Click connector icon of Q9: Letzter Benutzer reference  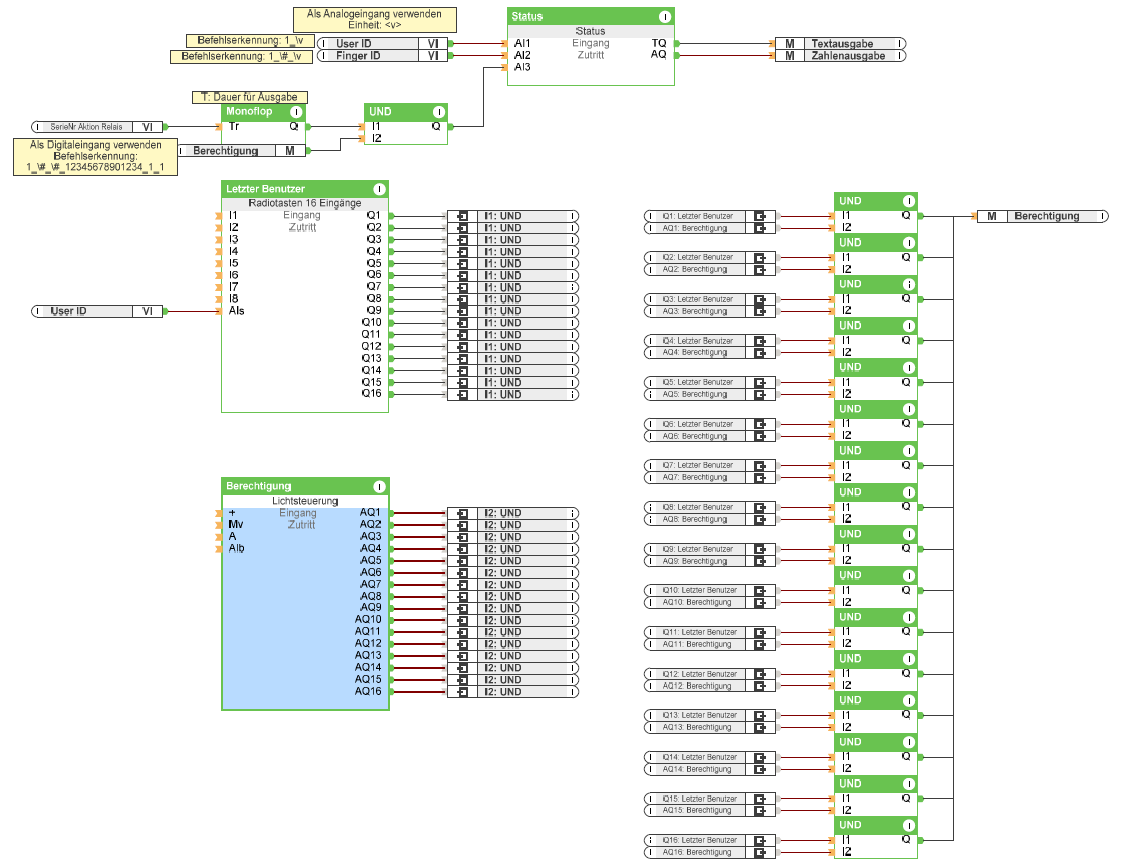point(761,549)
